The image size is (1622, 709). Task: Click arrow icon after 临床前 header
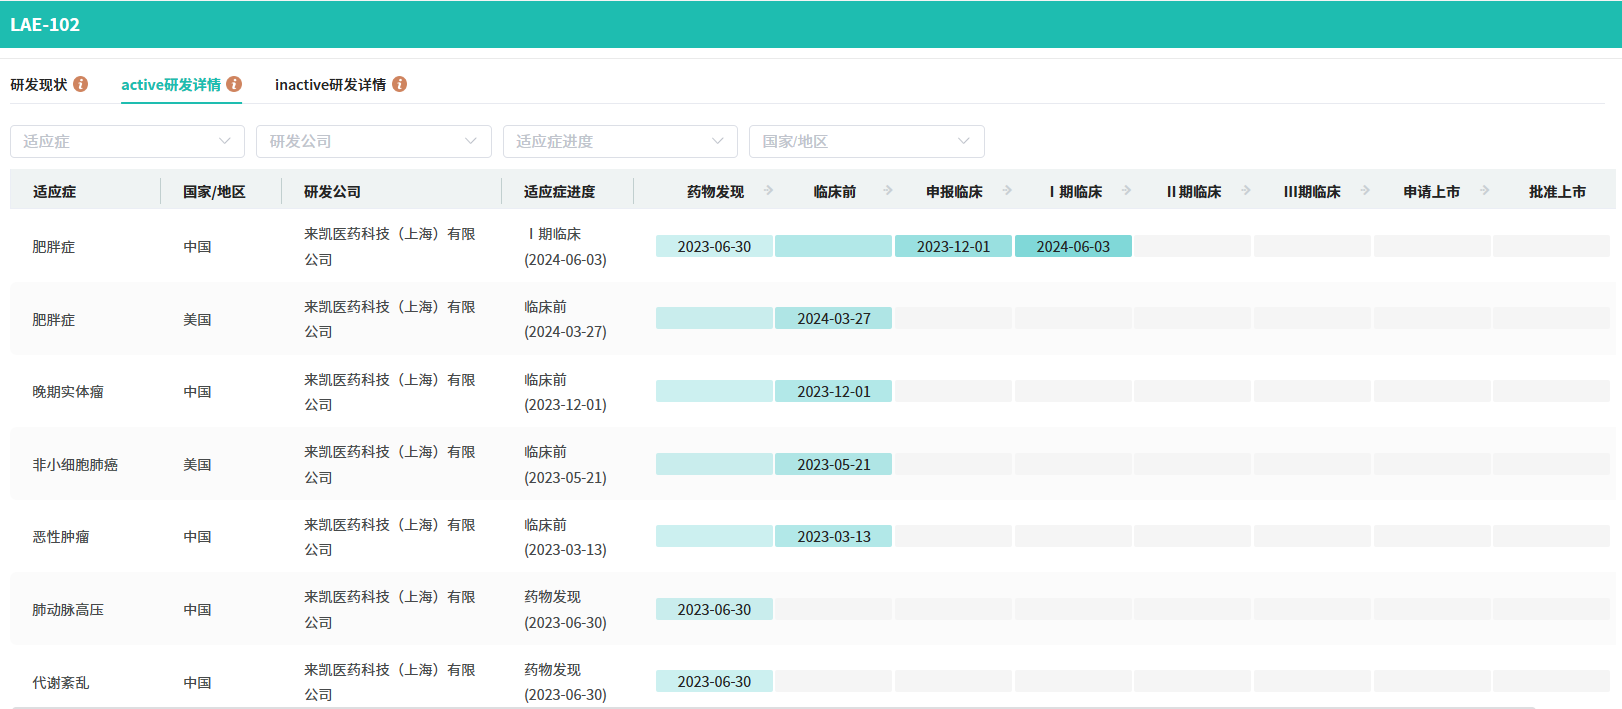tap(888, 190)
